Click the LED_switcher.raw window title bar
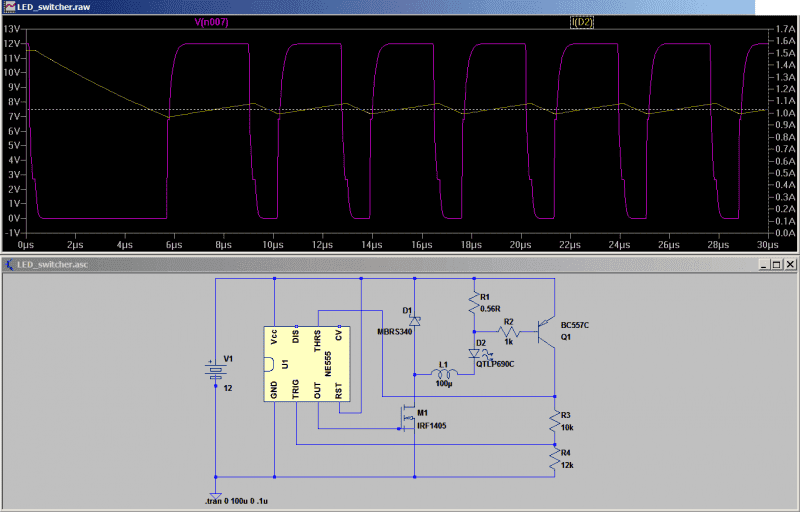Viewport: 800px width, 512px height. pos(300,6)
